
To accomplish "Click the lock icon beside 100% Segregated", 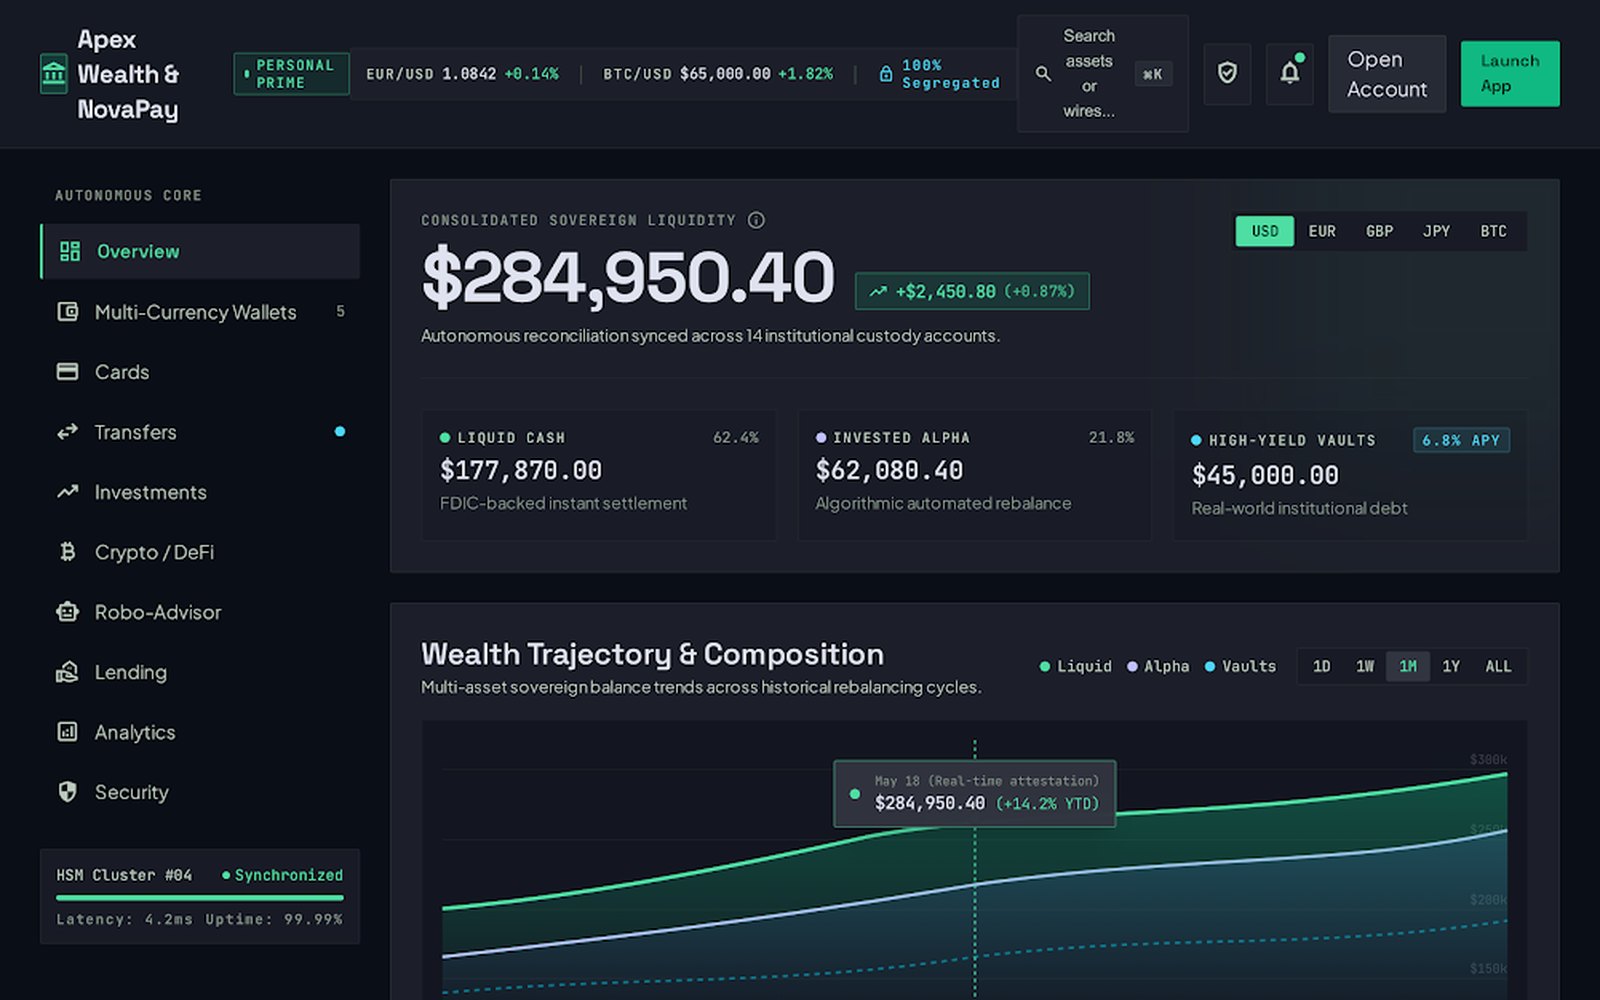I will coord(886,74).
